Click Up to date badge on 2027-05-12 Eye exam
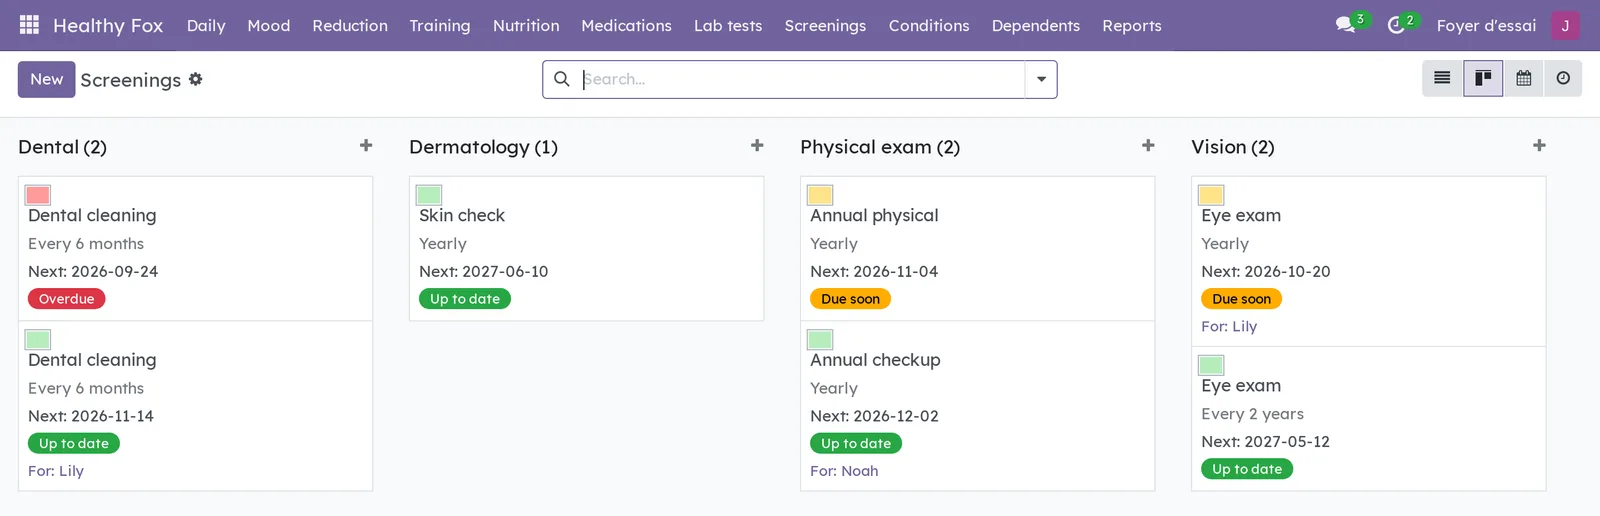1600x516 pixels. [x=1247, y=469]
